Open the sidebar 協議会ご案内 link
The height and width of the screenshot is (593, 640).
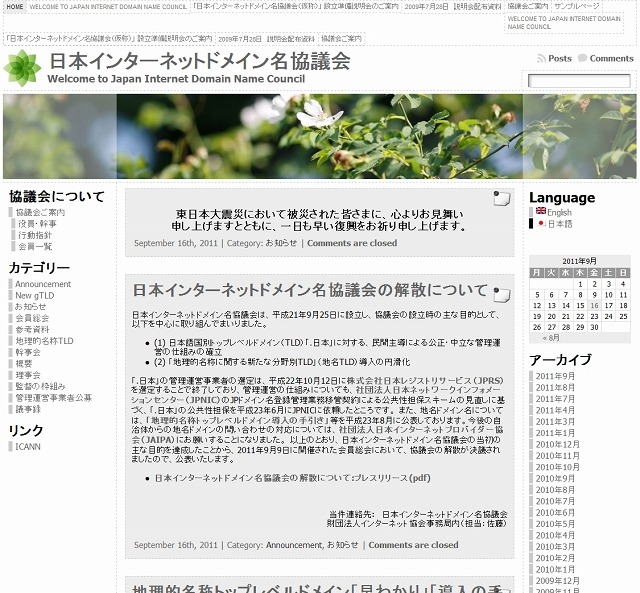(40, 212)
